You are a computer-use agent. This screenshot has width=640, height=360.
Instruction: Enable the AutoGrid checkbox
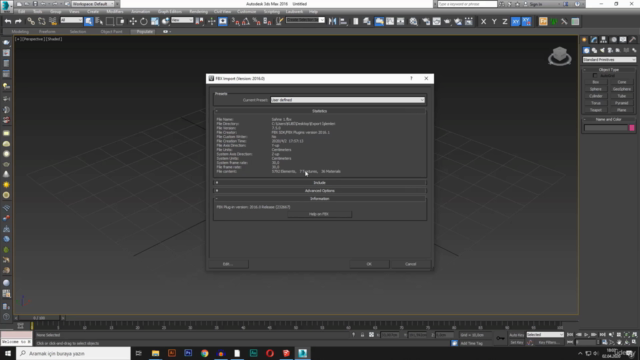pyautogui.click(x=595, y=76)
